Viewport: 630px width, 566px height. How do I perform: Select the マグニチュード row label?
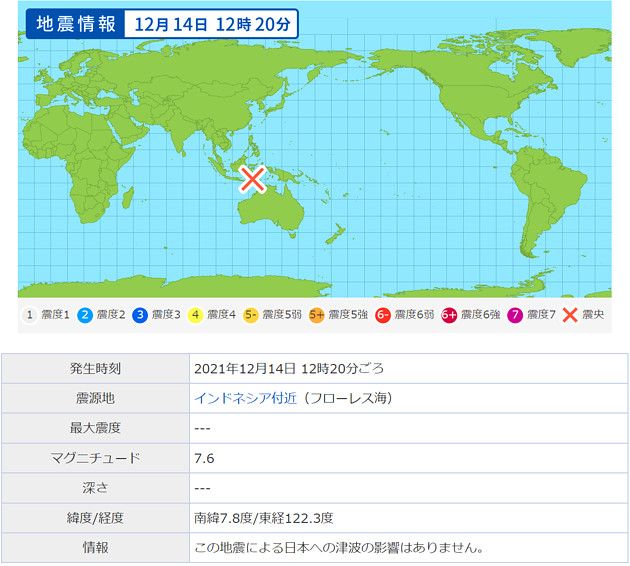pos(95,458)
